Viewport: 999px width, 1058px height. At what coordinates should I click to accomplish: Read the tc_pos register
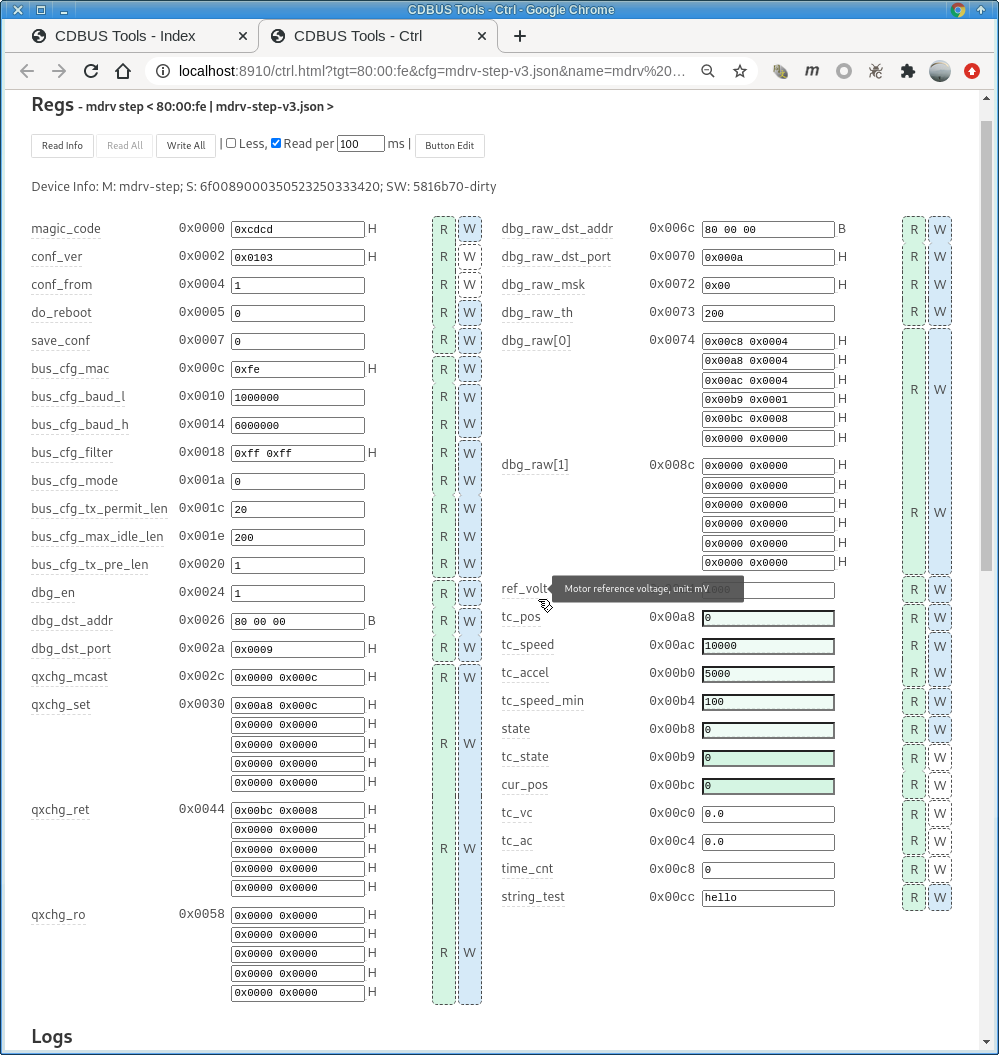(914, 618)
